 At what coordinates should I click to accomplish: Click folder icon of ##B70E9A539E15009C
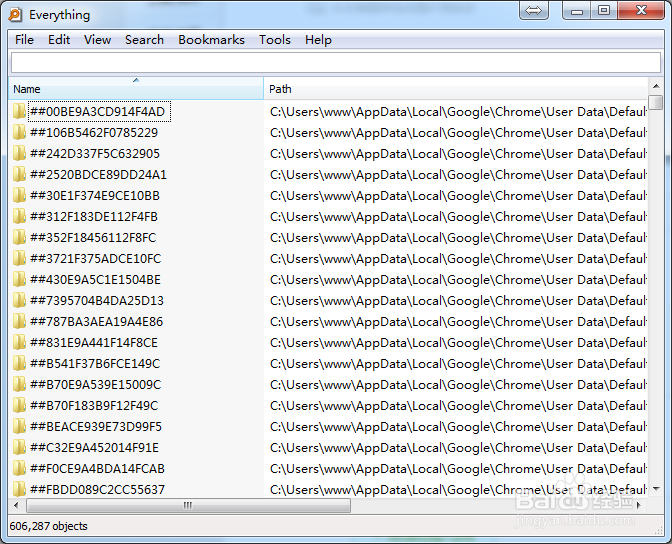pos(19,385)
